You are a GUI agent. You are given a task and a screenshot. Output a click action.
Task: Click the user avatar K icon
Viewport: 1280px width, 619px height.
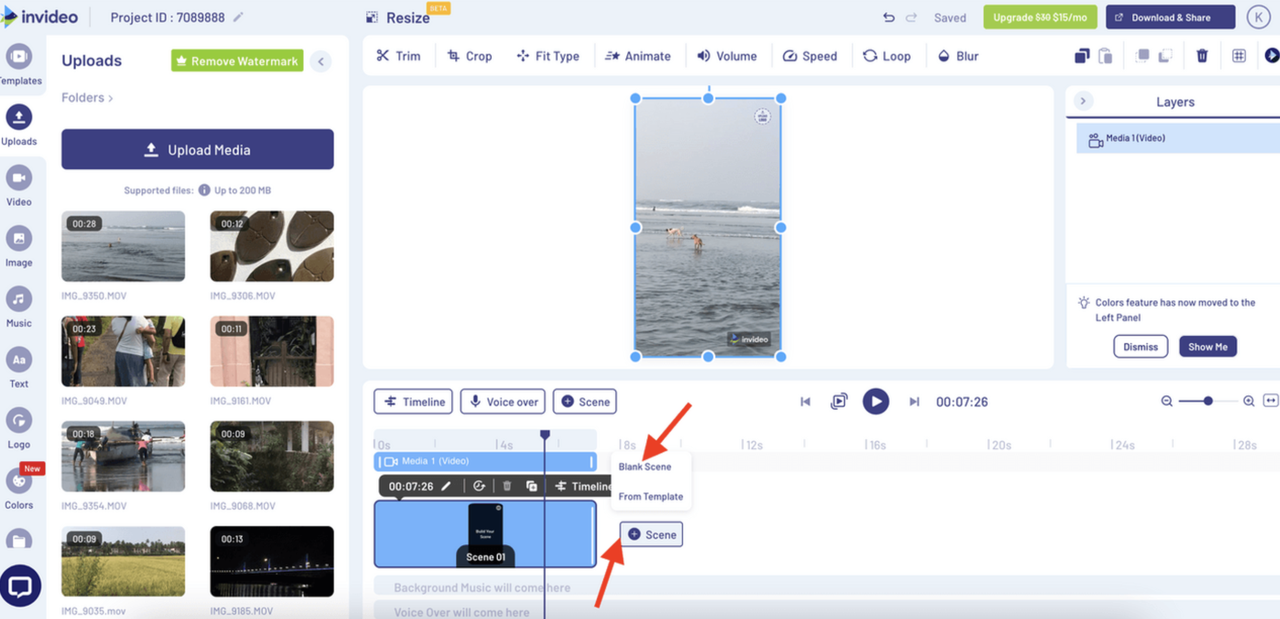click(1258, 17)
